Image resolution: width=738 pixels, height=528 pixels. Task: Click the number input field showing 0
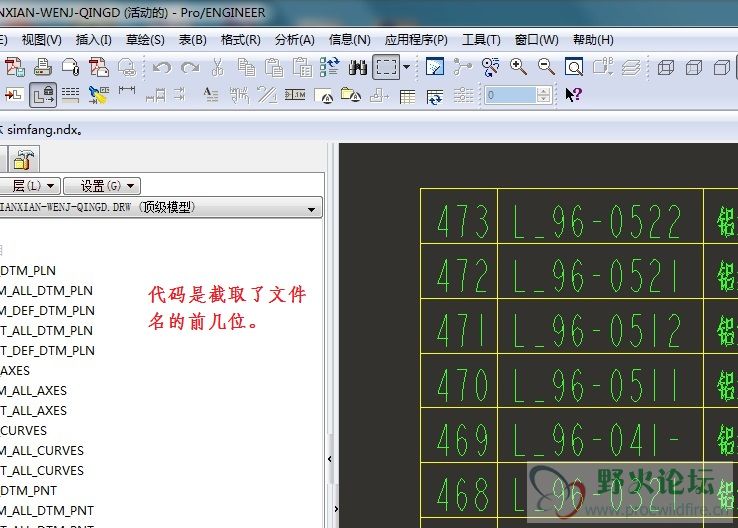click(510, 95)
